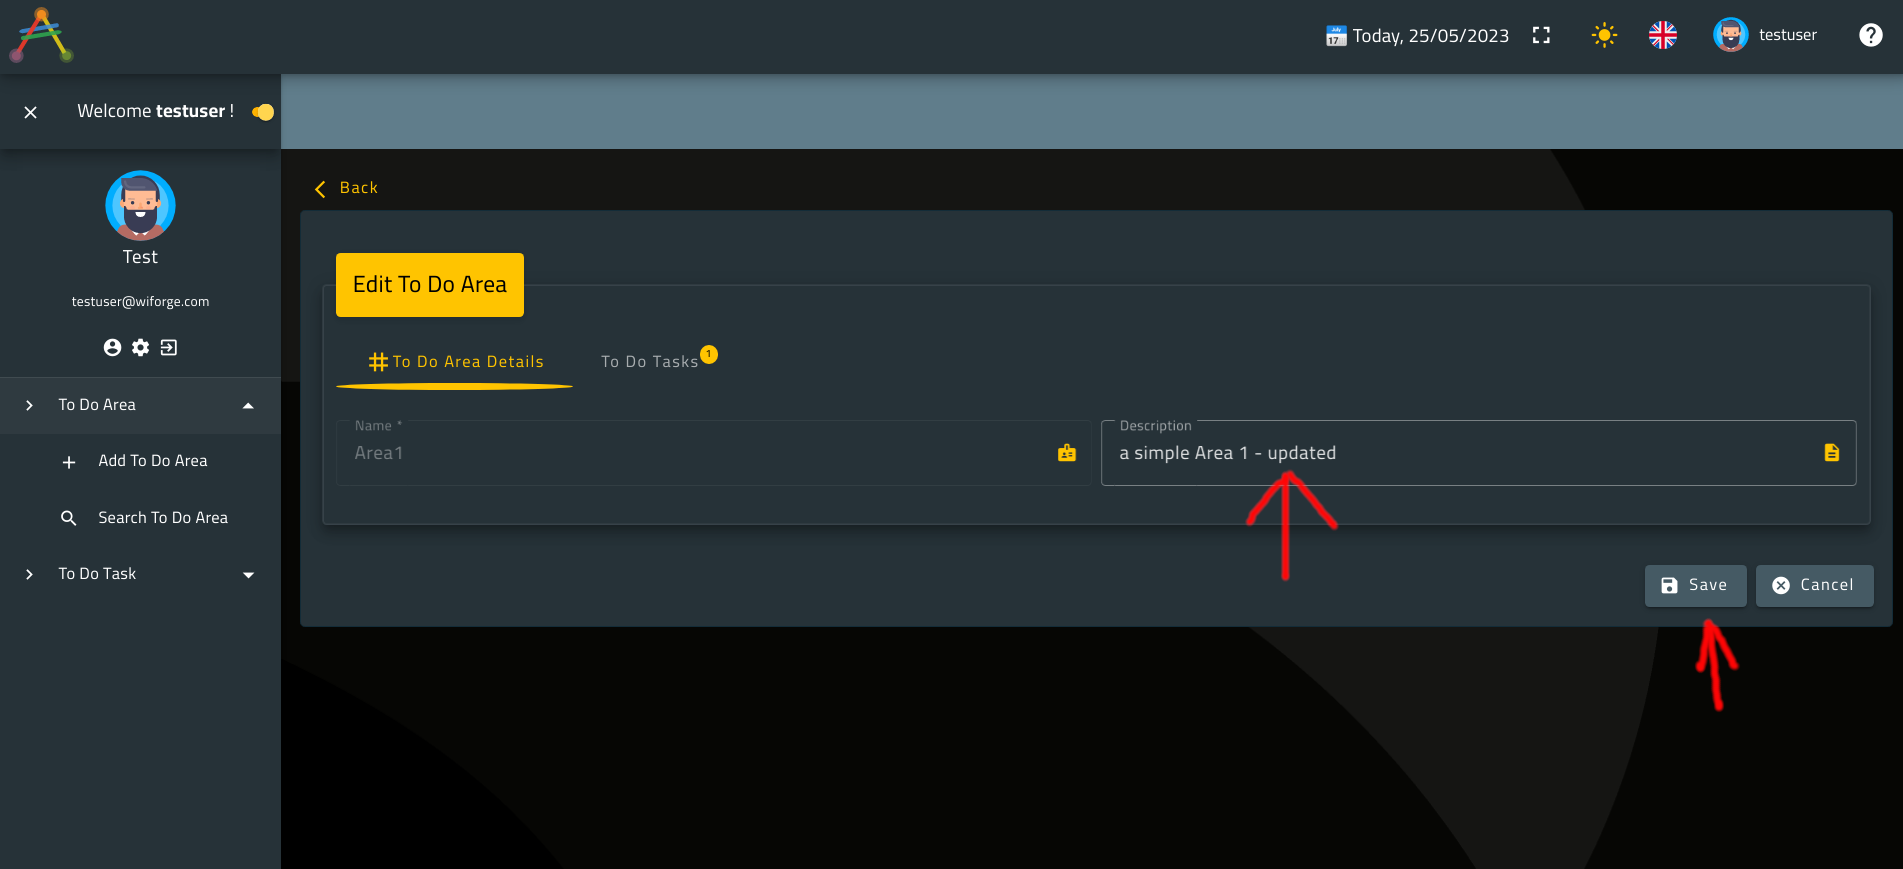This screenshot has width=1903, height=869.
Task: Click the testuser@wiforge.com email text
Action: click(140, 302)
